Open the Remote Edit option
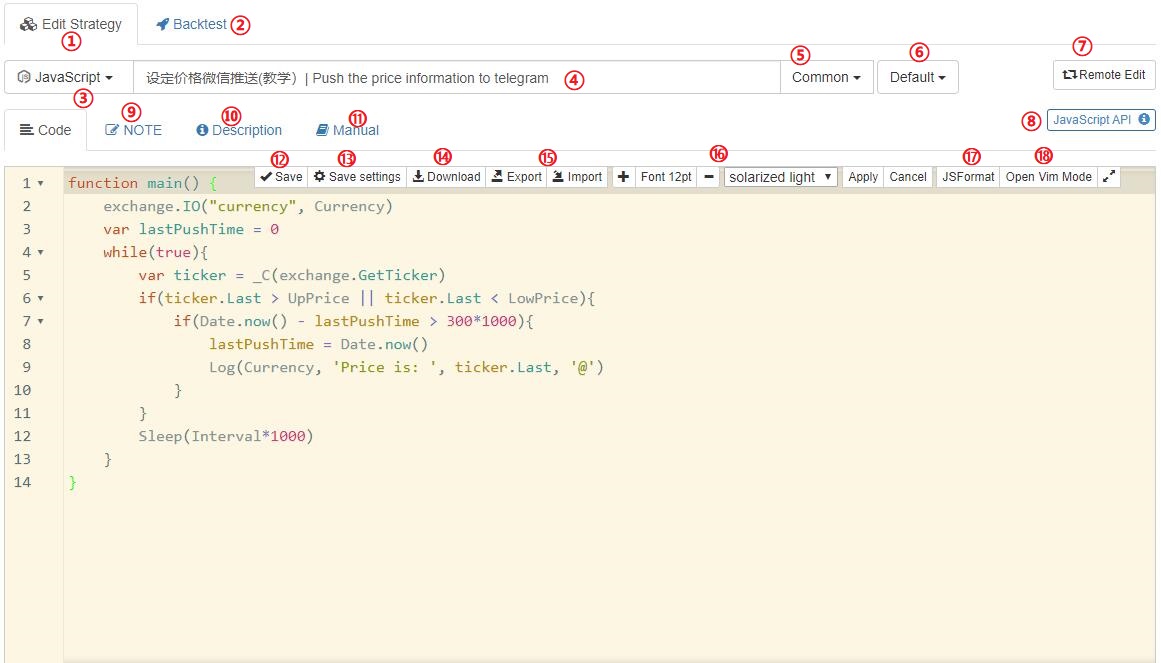This screenshot has height=663, width=1161. point(1104,75)
